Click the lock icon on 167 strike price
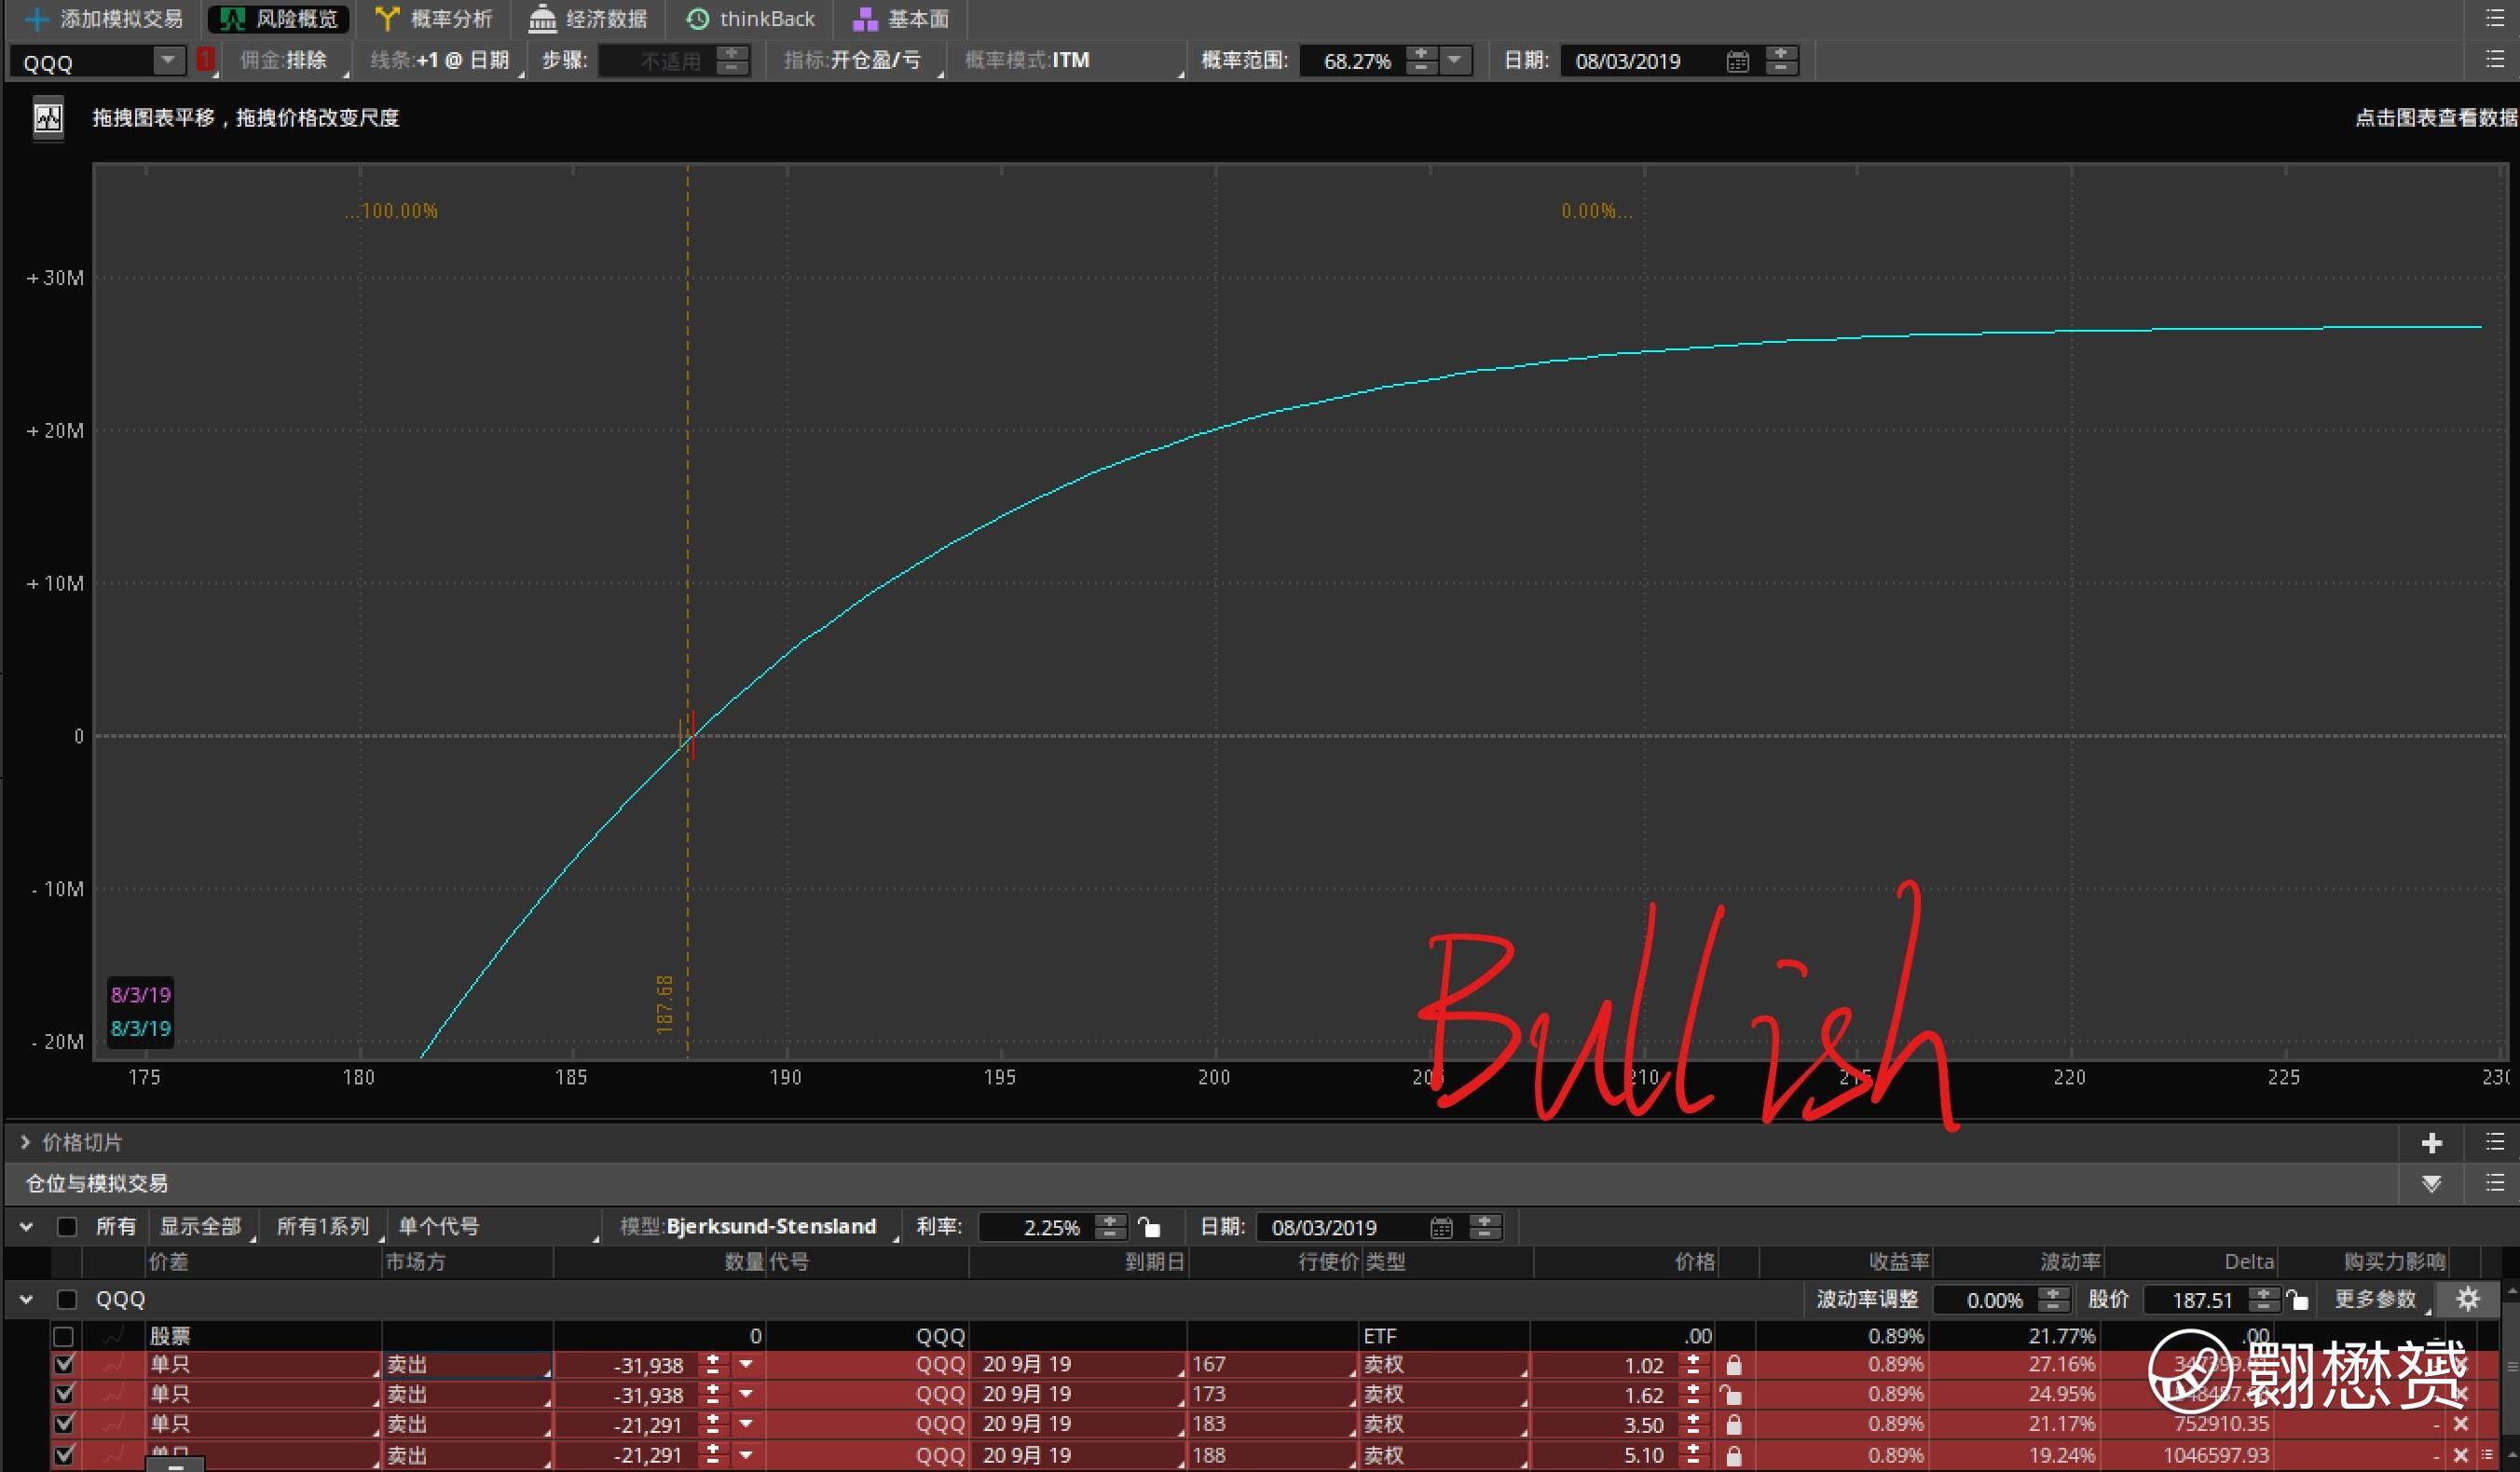Viewport: 2520px width, 1472px height. 1733,1365
